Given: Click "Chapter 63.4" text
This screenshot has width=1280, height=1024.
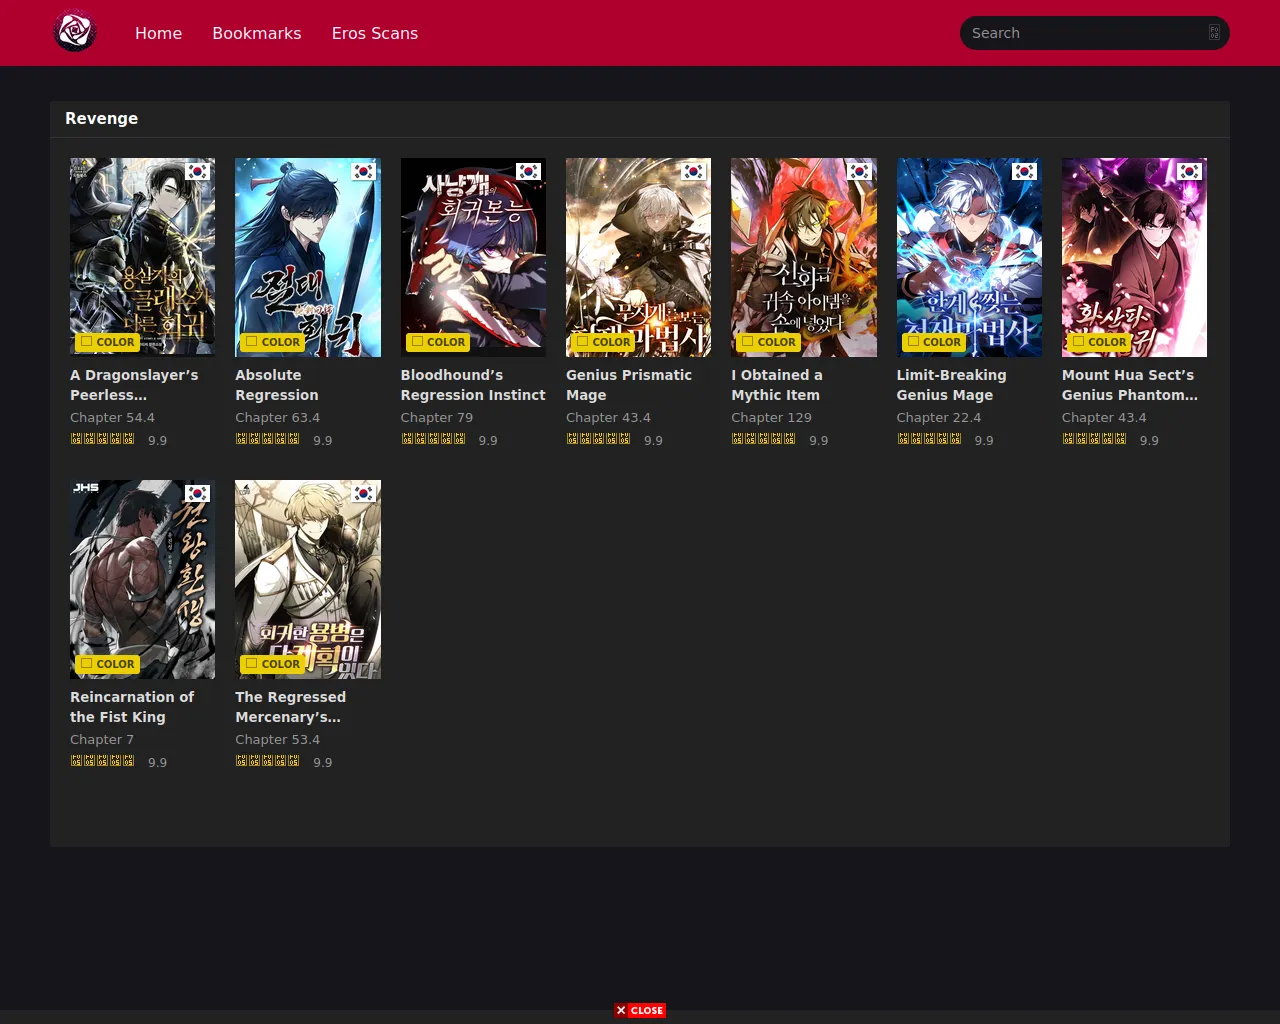Looking at the screenshot, I should point(277,418).
